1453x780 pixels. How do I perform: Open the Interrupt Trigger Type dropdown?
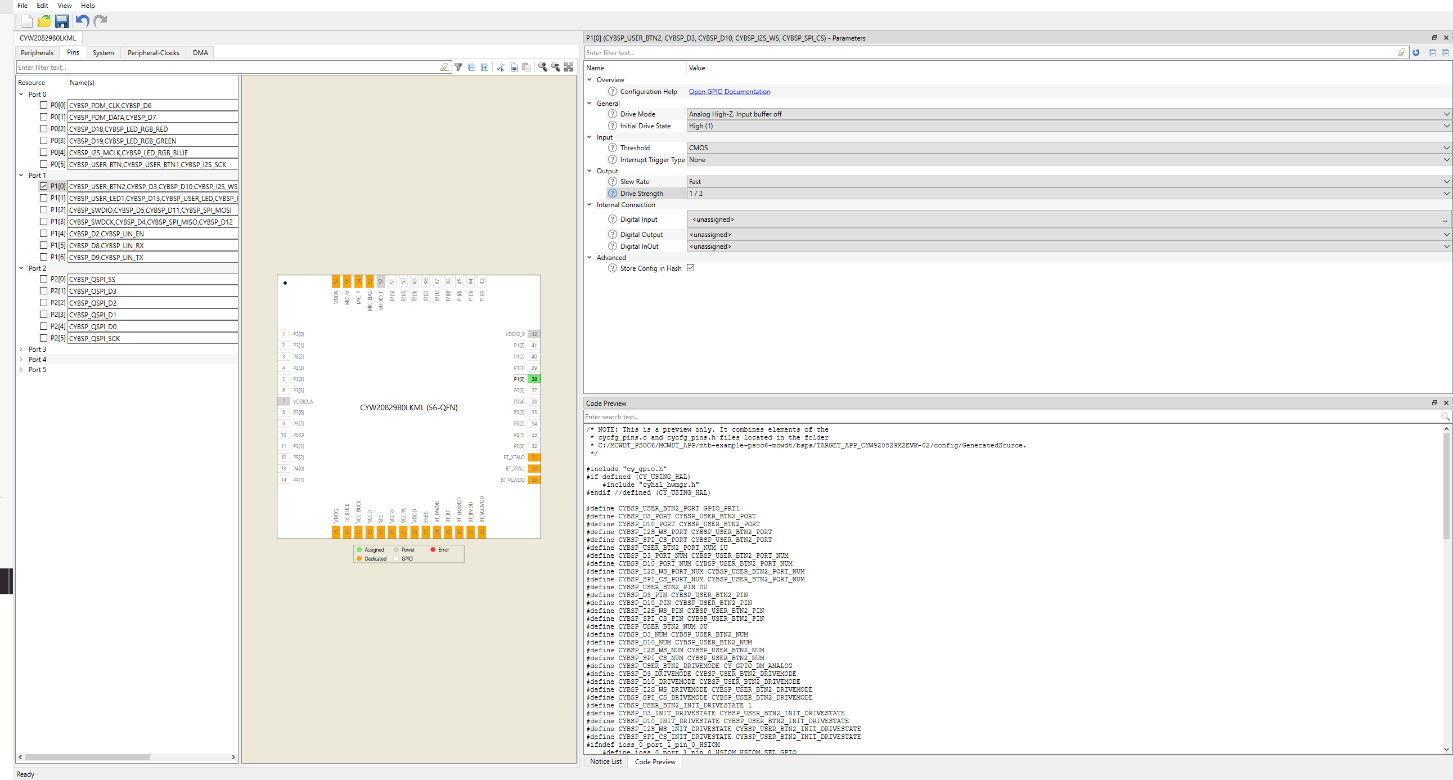pos(1068,159)
